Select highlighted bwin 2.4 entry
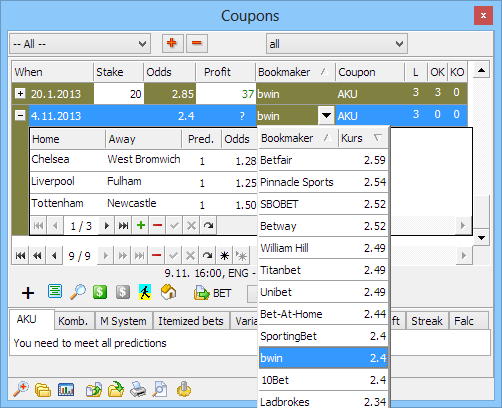 click(x=323, y=358)
